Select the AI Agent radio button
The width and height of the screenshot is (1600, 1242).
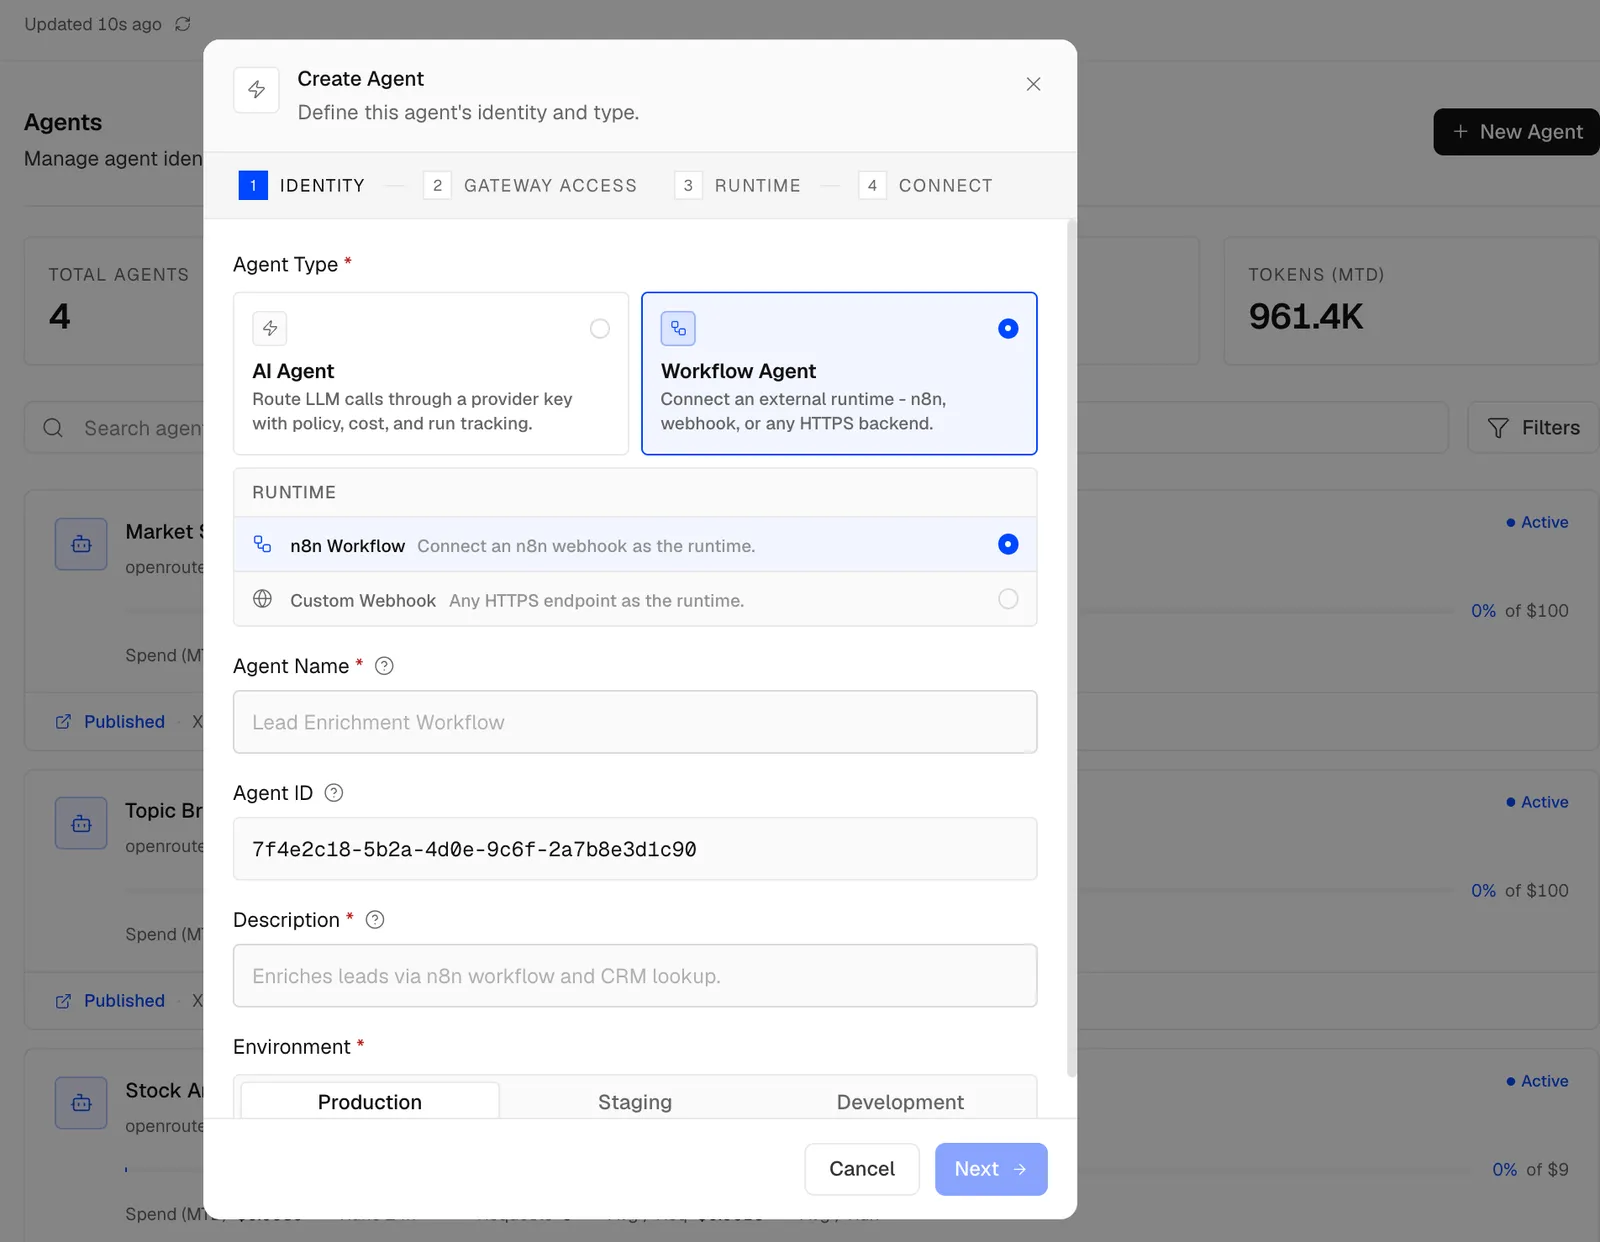600,329
